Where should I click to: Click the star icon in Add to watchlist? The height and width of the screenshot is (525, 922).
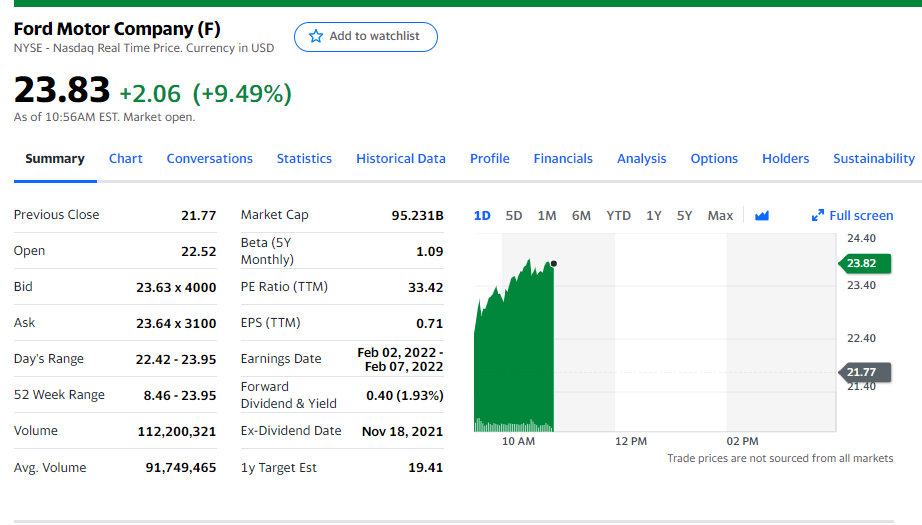316,36
